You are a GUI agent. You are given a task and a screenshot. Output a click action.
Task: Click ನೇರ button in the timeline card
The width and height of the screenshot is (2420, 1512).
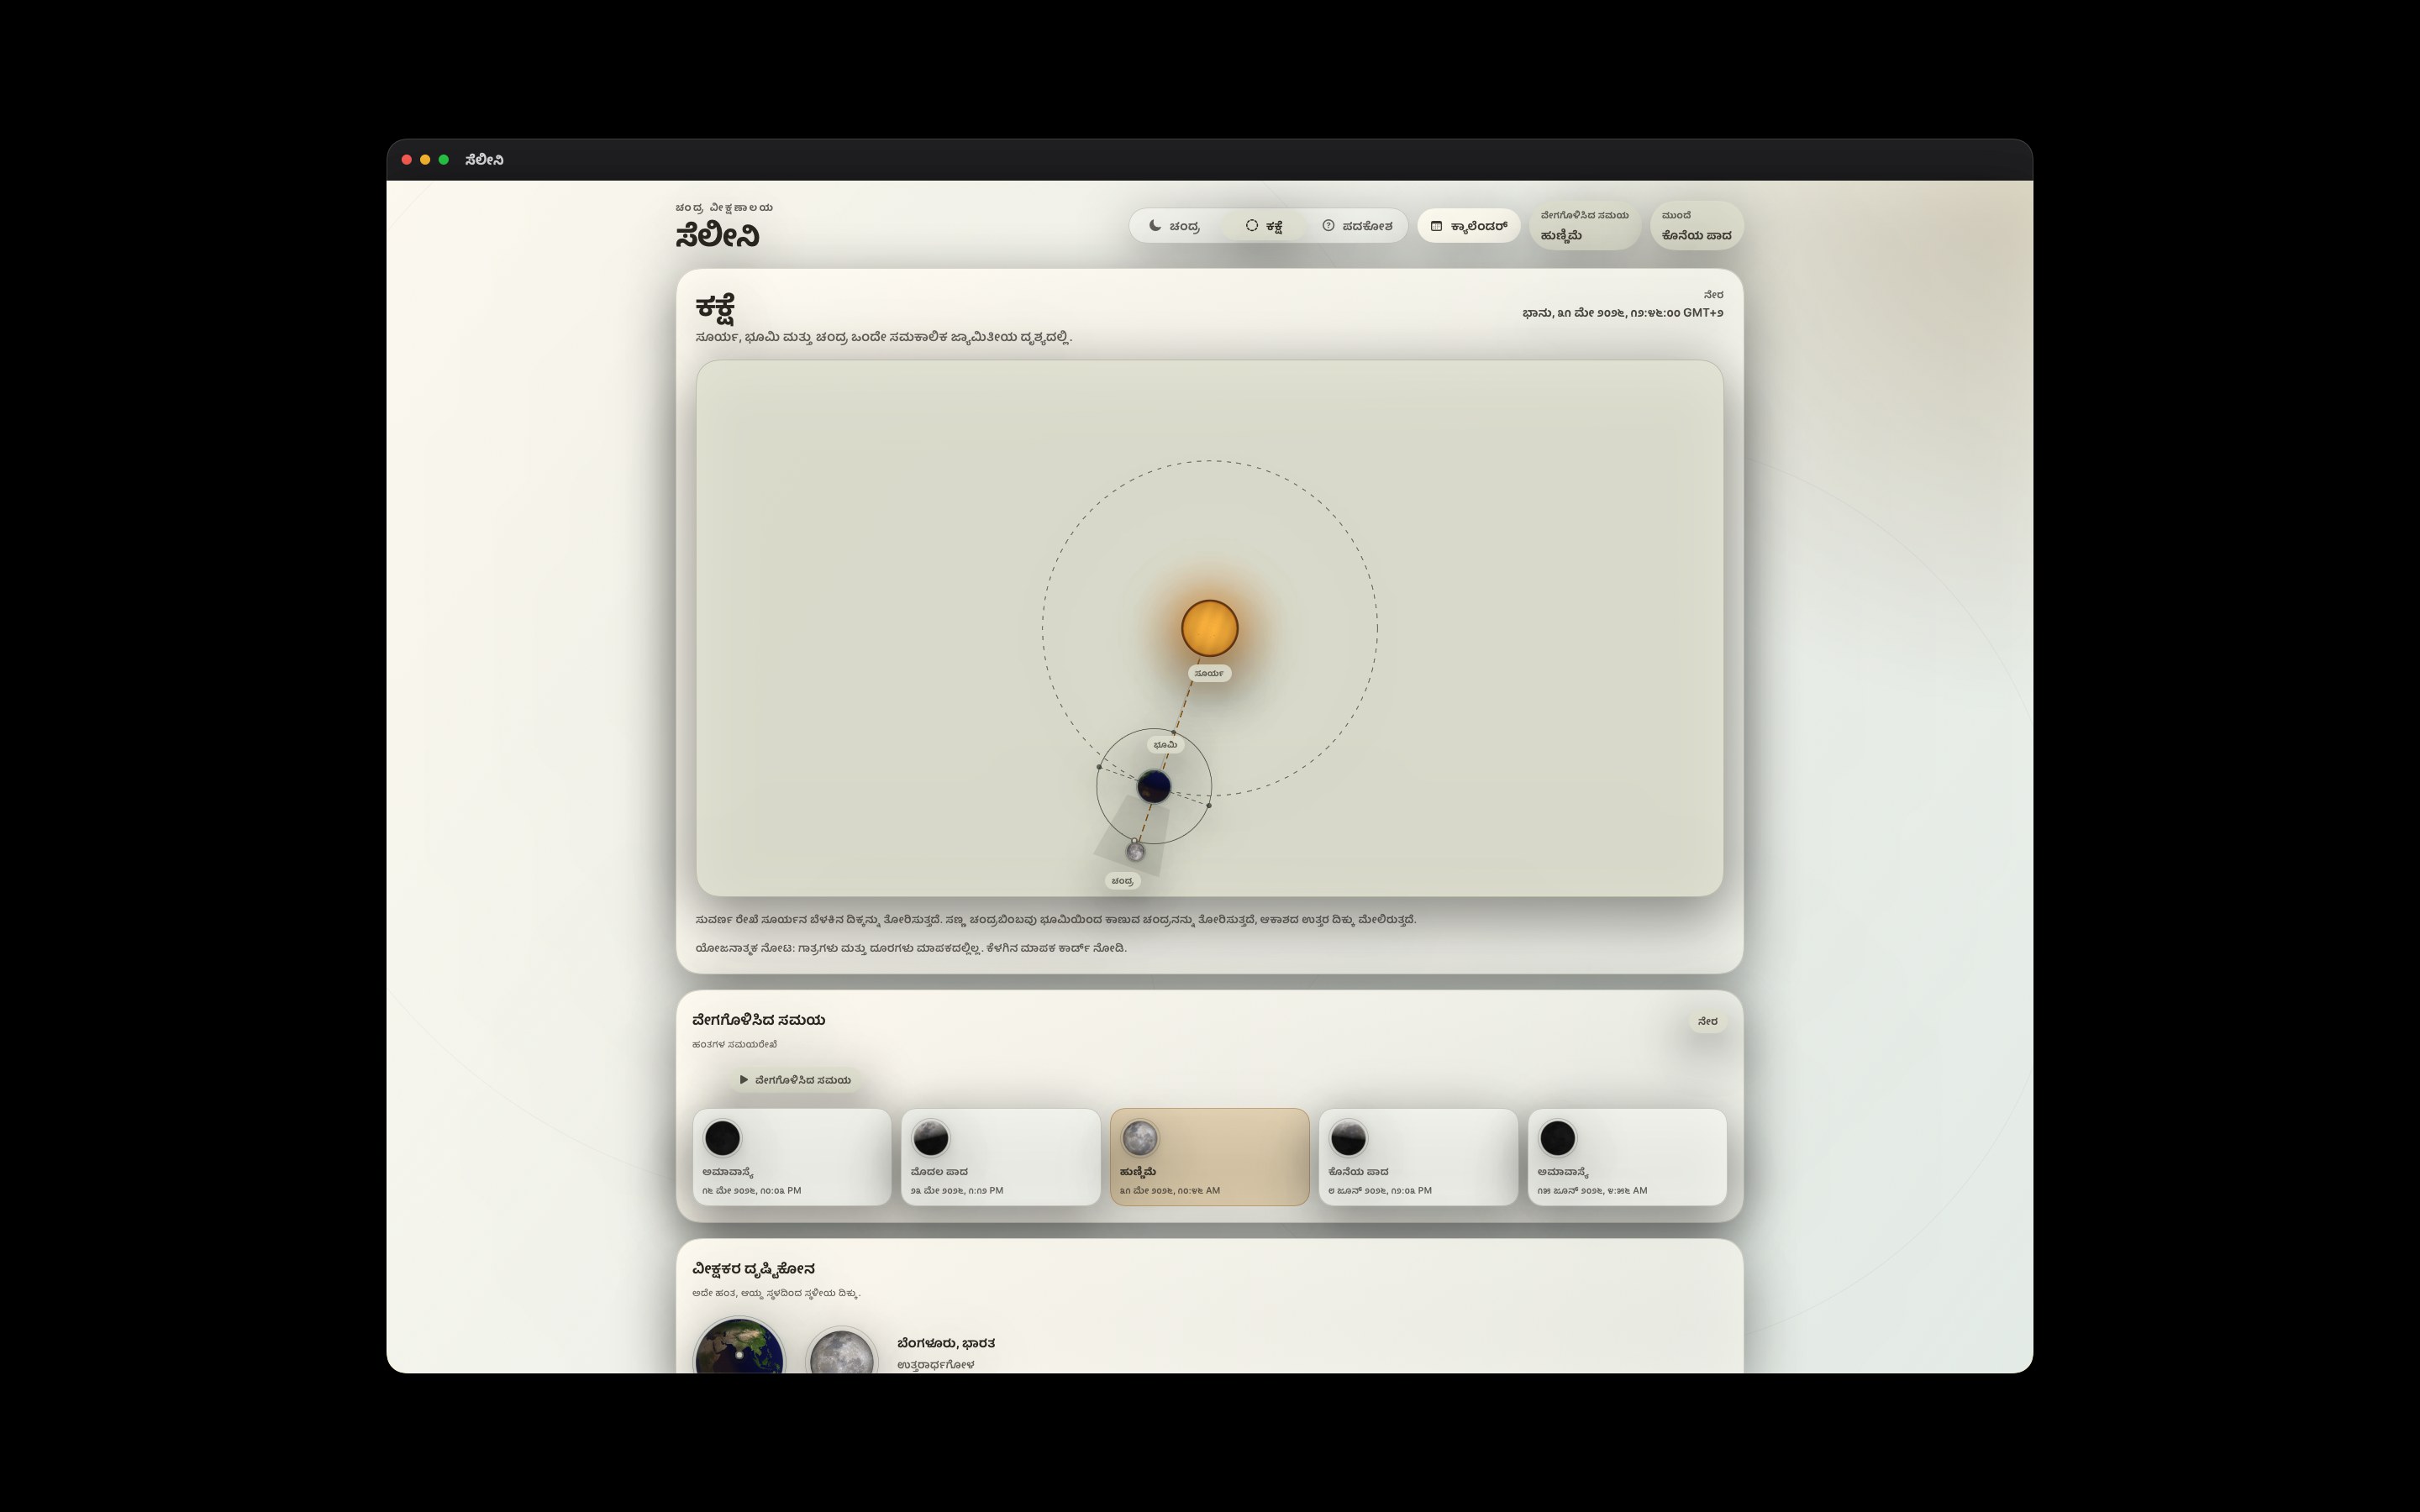pyautogui.click(x=1707, y=1021)
